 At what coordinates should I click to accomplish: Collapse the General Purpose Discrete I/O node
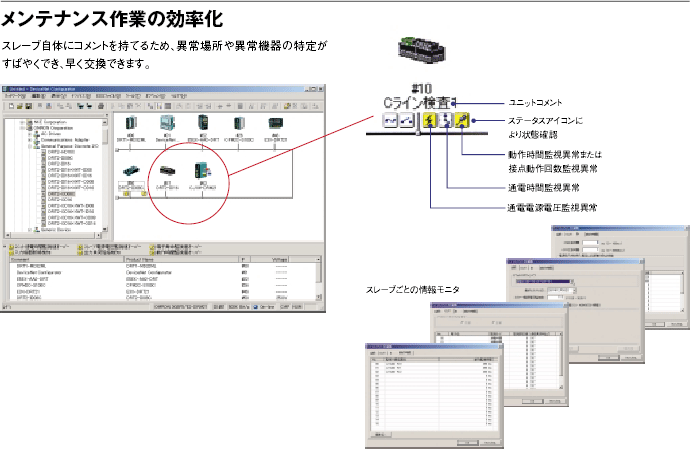pyautogui.click(x=30, y=146)
